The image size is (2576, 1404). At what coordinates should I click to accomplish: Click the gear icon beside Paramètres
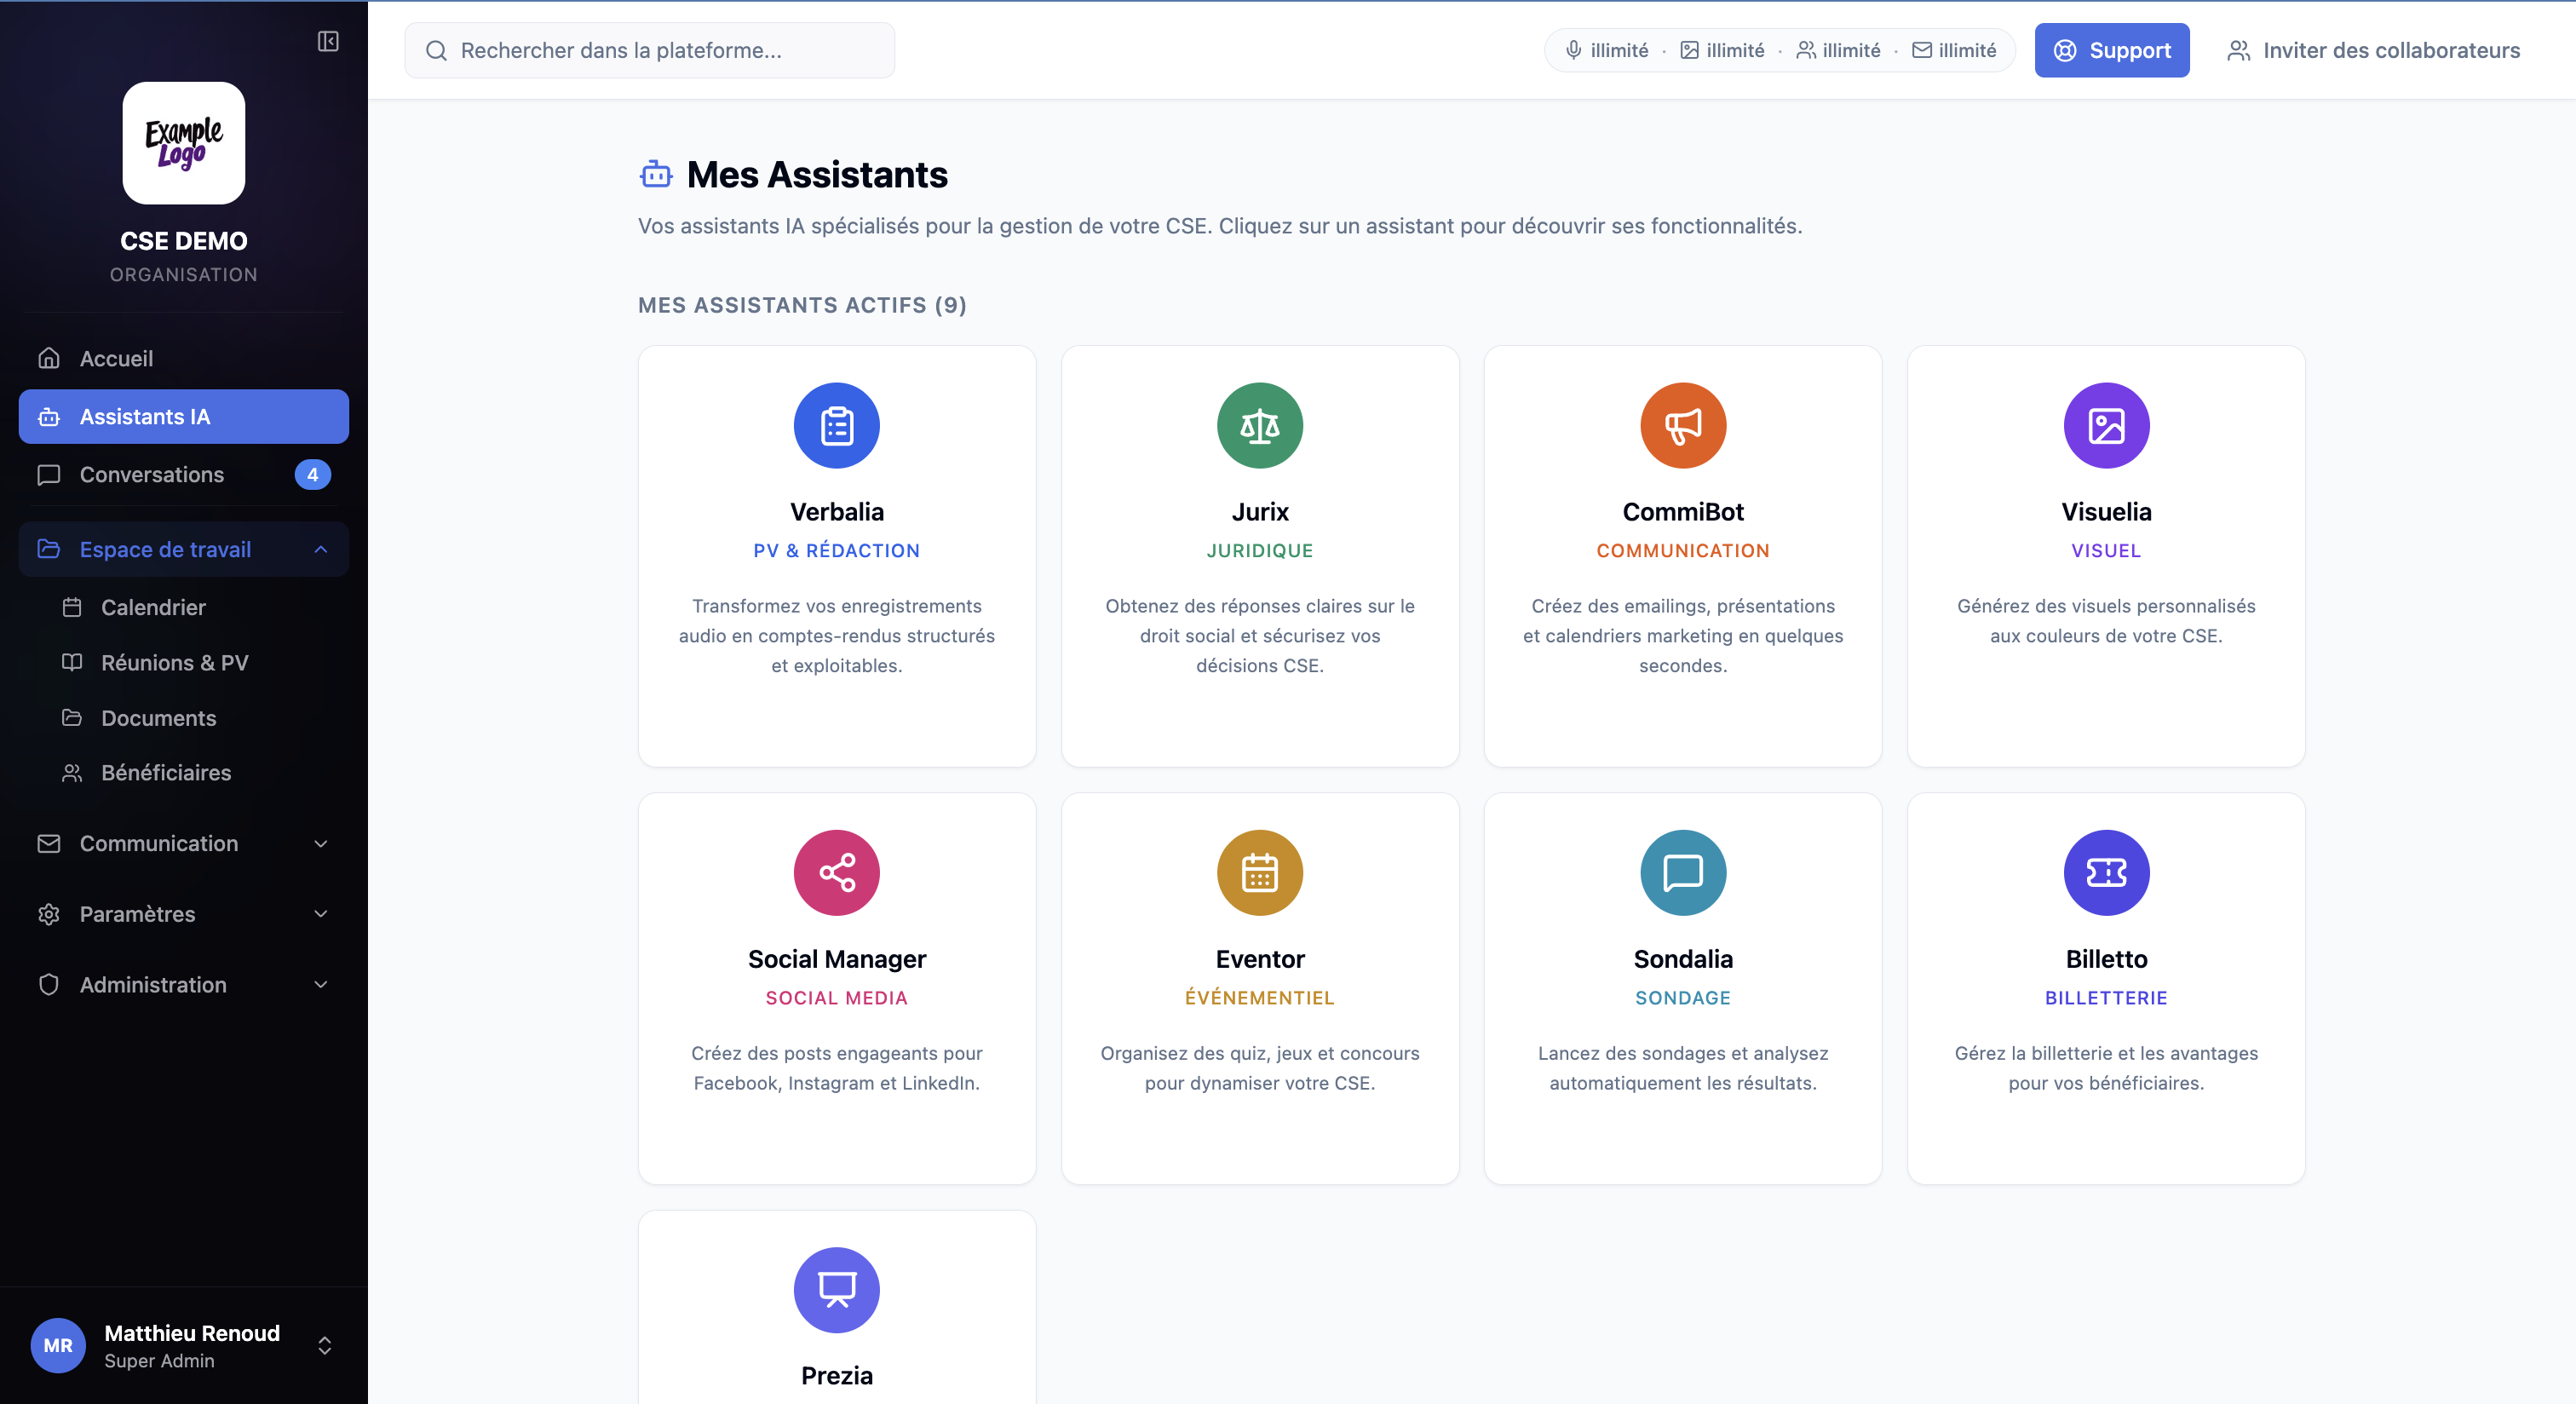49,914
